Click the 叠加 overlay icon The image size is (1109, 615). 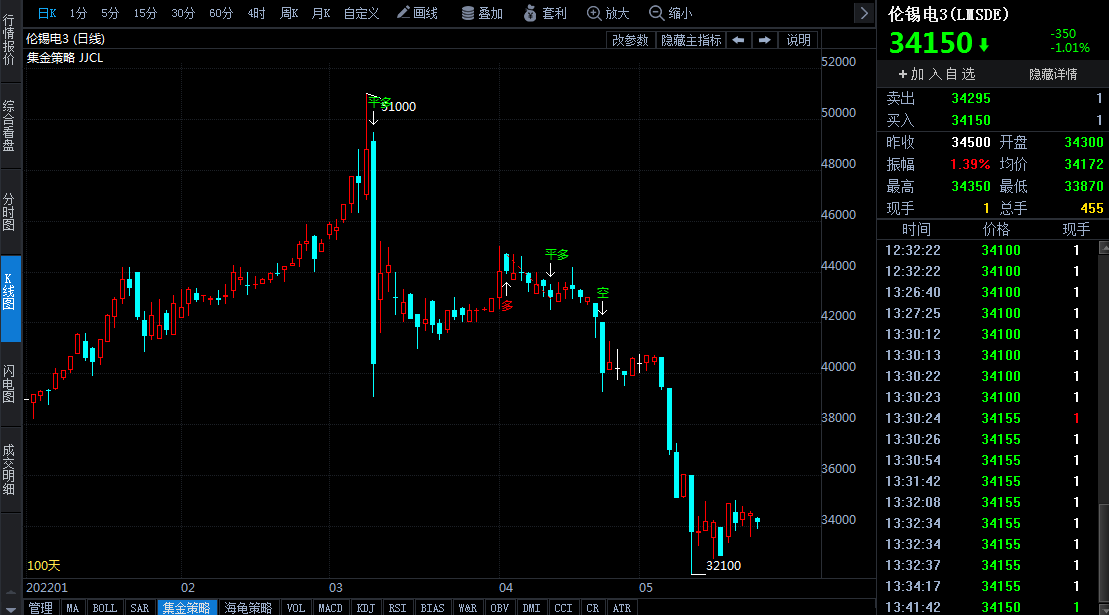pos(482,13)
